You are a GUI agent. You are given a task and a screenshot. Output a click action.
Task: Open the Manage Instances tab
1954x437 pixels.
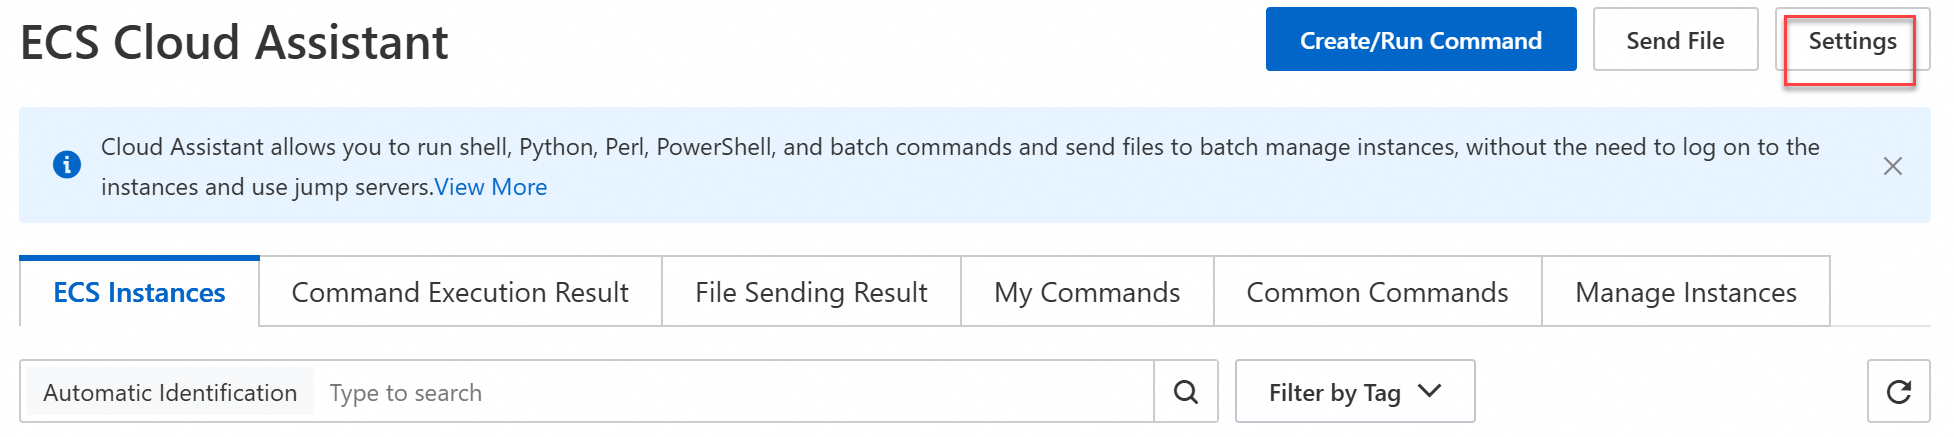click(x=1685, y=292)
